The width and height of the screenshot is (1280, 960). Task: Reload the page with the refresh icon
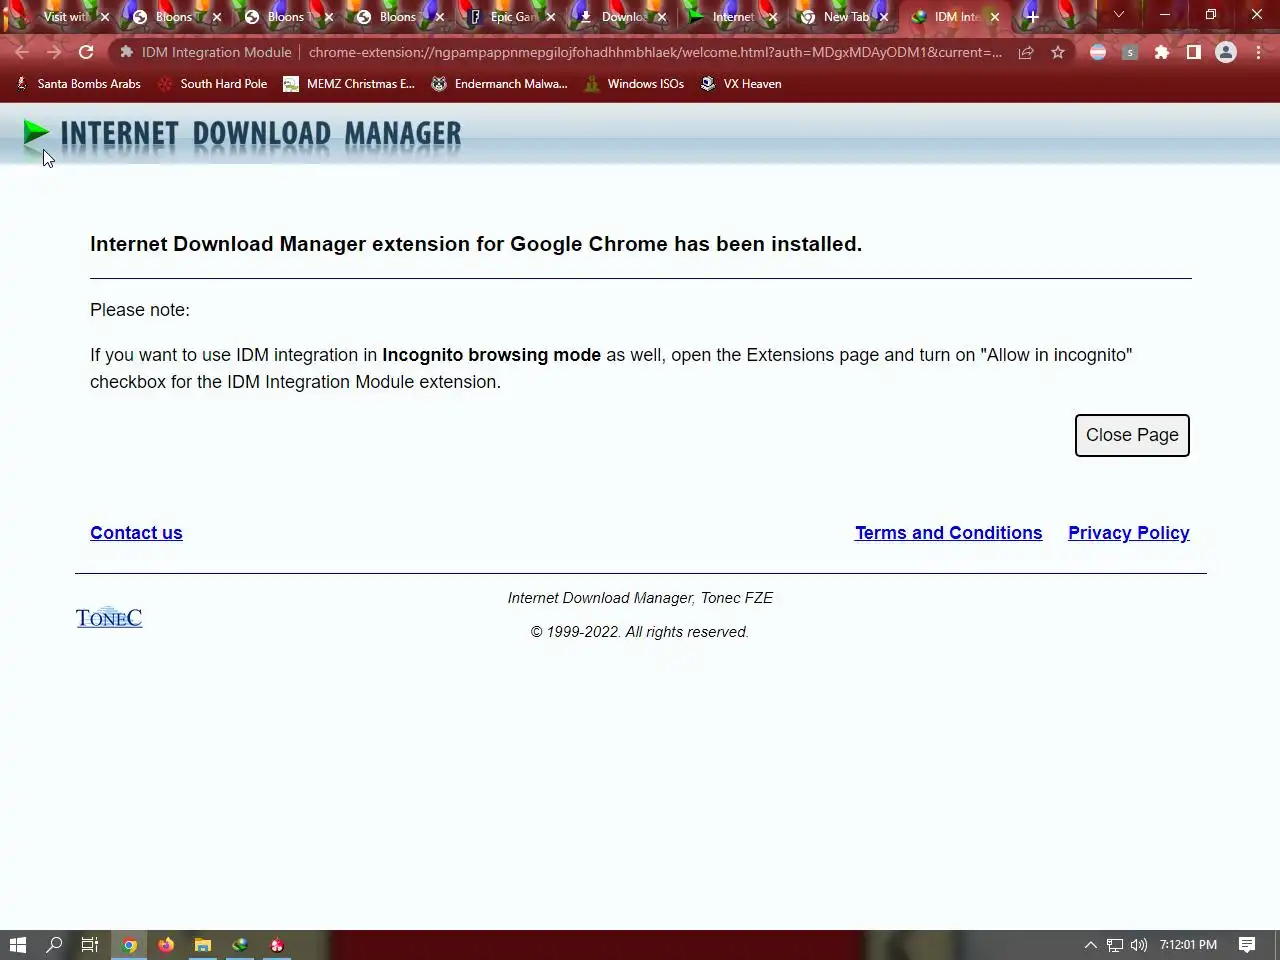click(x=86, y=52)
